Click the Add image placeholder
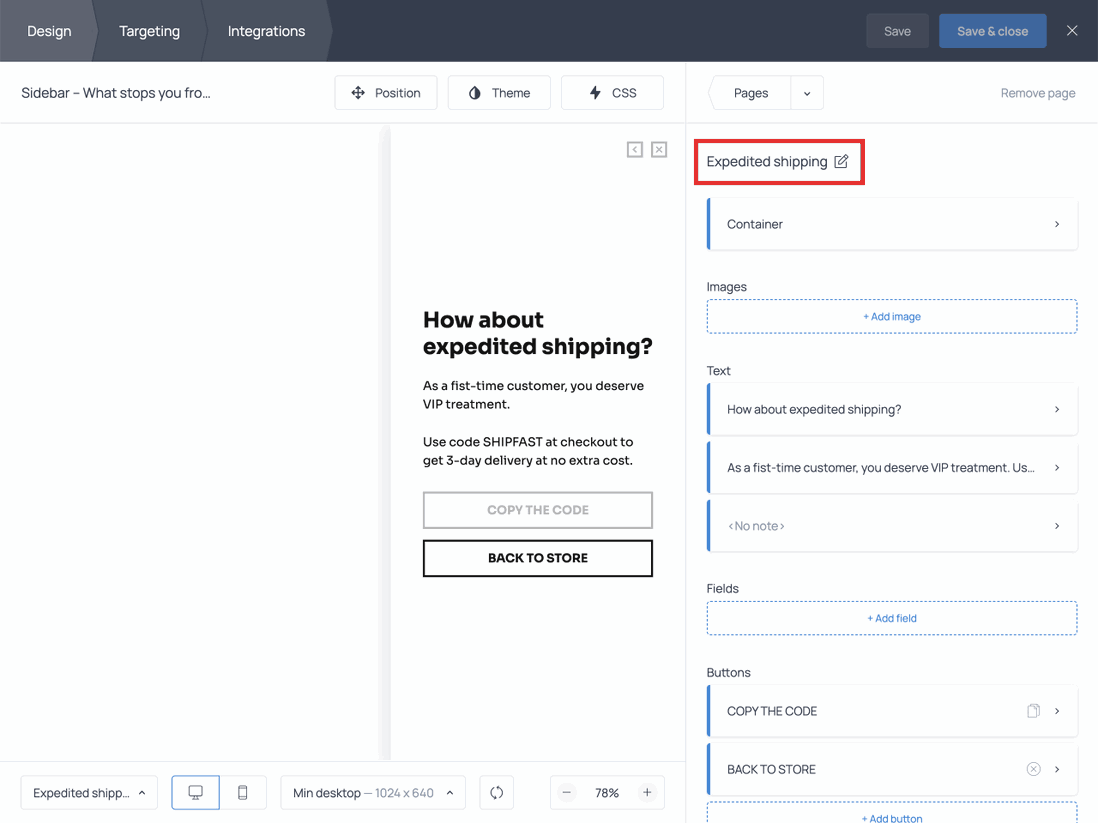1098x823 pixels. (892, 316)
